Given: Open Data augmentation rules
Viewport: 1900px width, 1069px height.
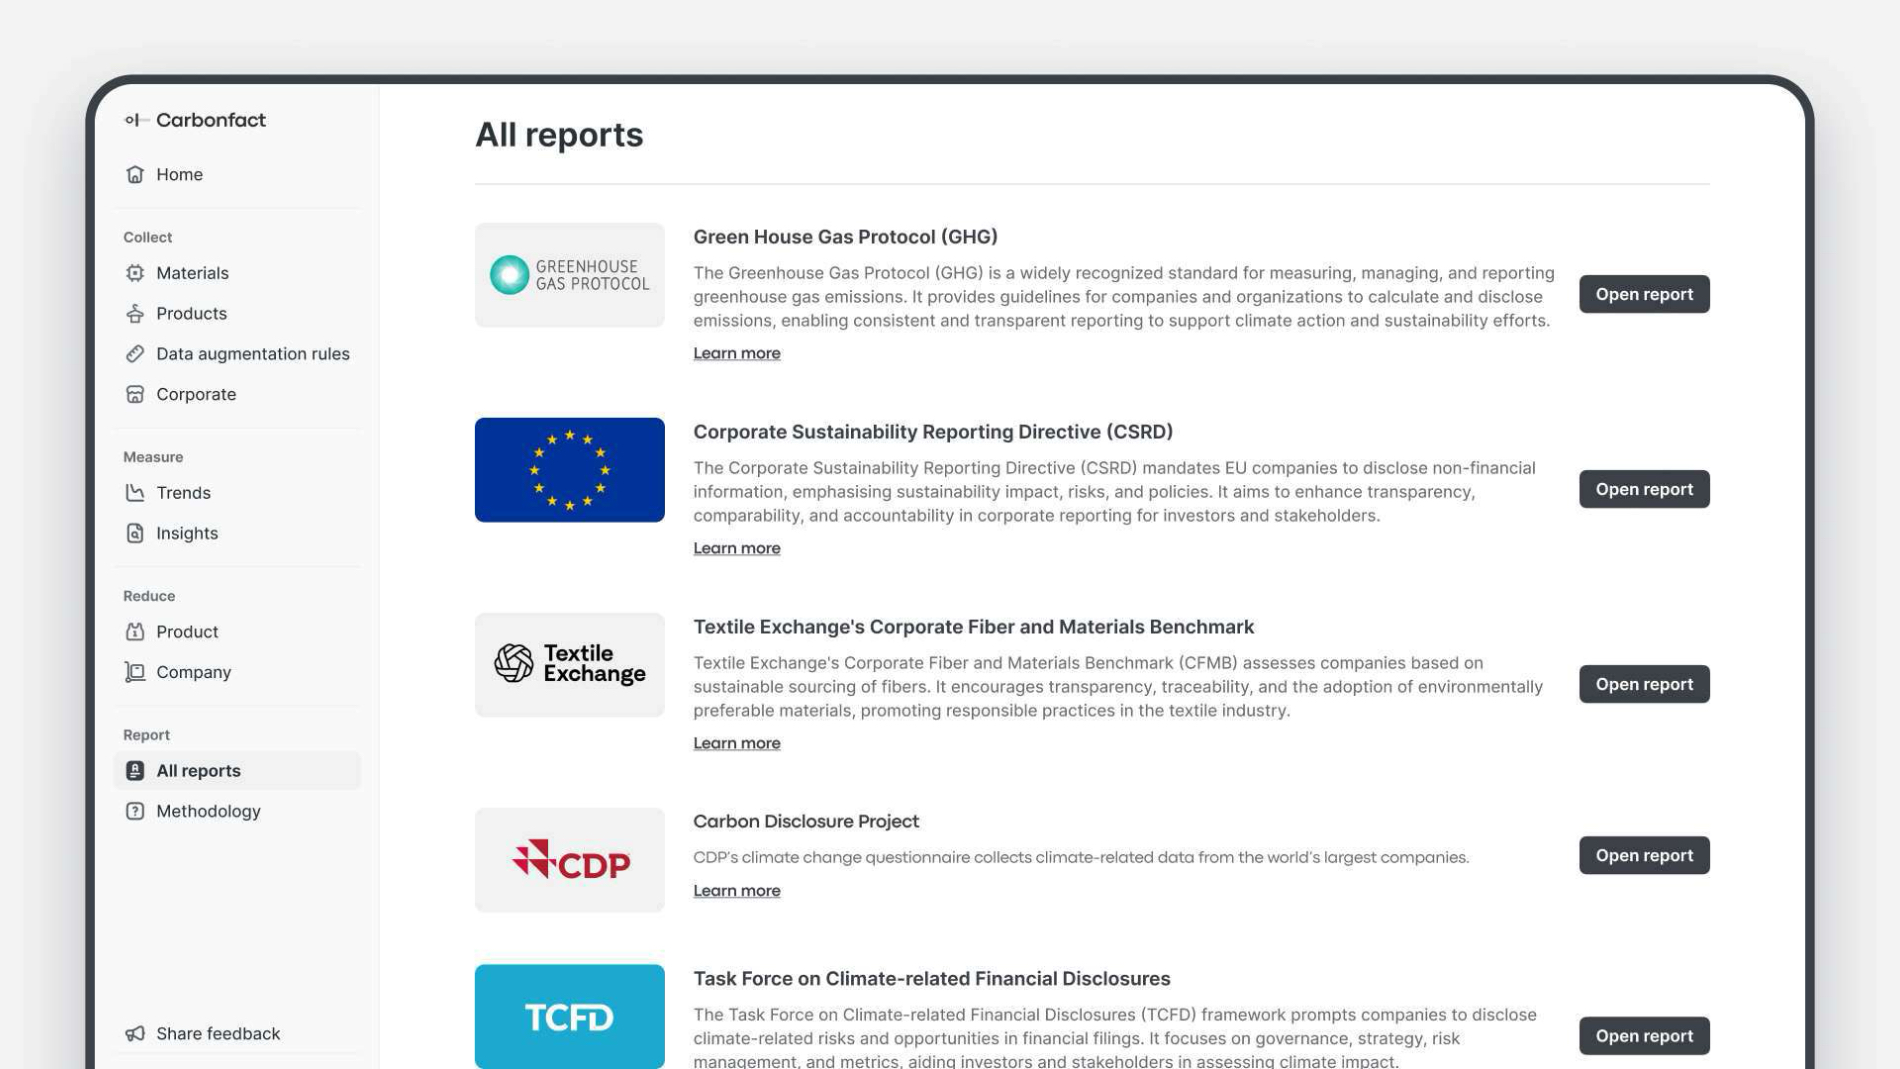Looking at the screenshot, I should coord(237,354).
